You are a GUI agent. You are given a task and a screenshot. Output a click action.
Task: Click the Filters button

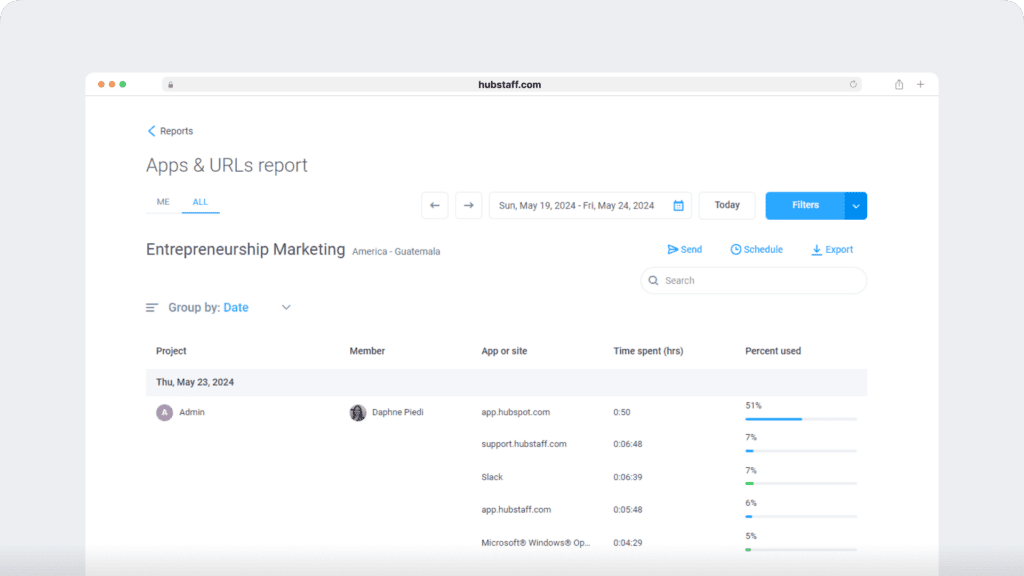pyautogui.click(x=804, y=205)
